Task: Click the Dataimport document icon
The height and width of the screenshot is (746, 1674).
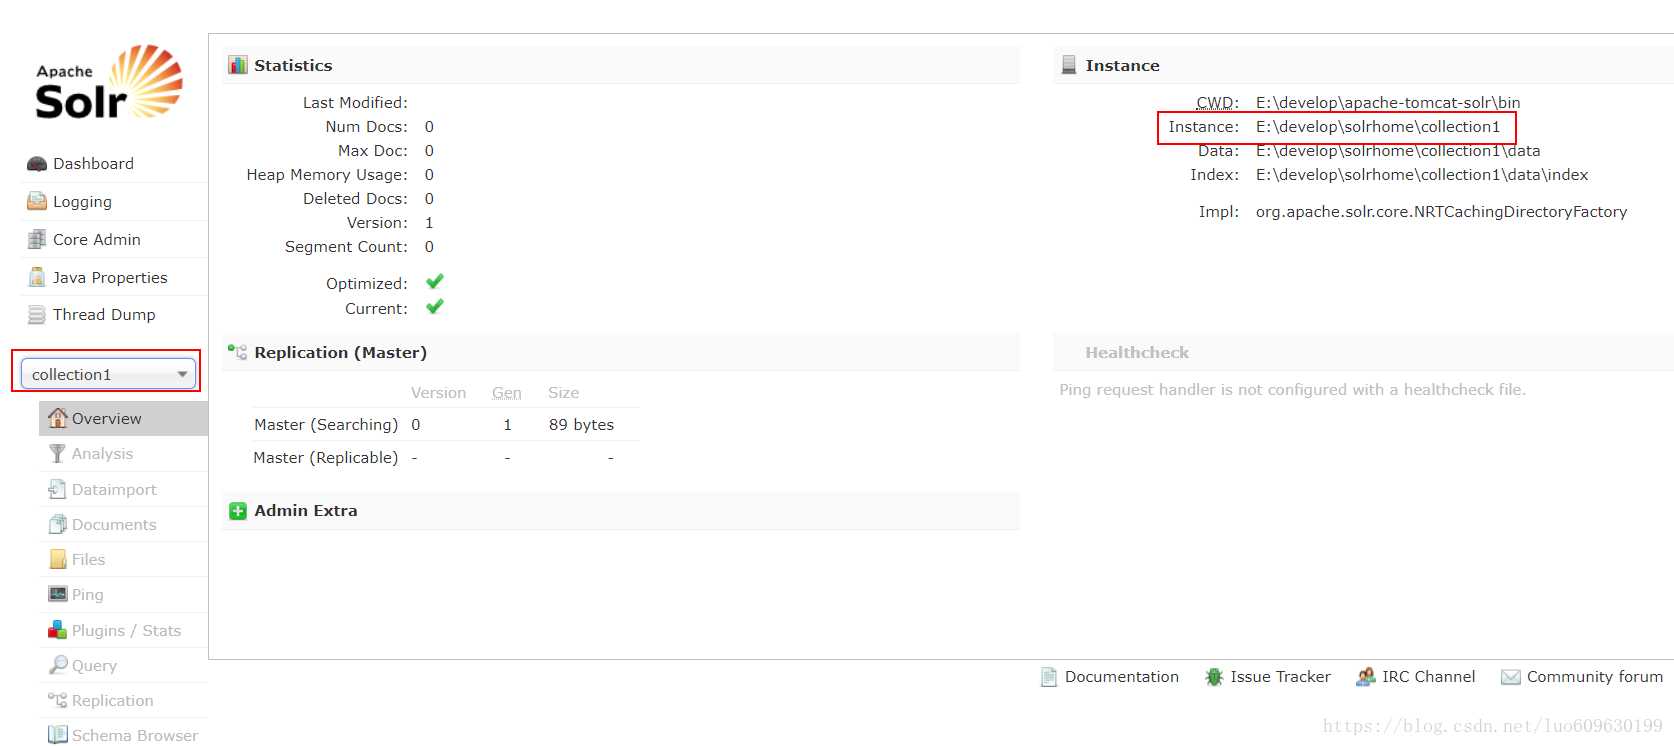Action: [x=58, y=489]
